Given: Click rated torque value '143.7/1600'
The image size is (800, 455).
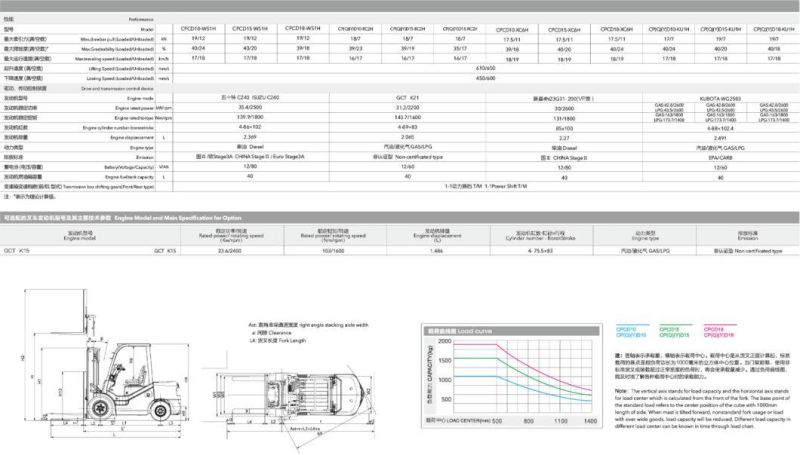Looking at the screenshot, I should (407, 118).
